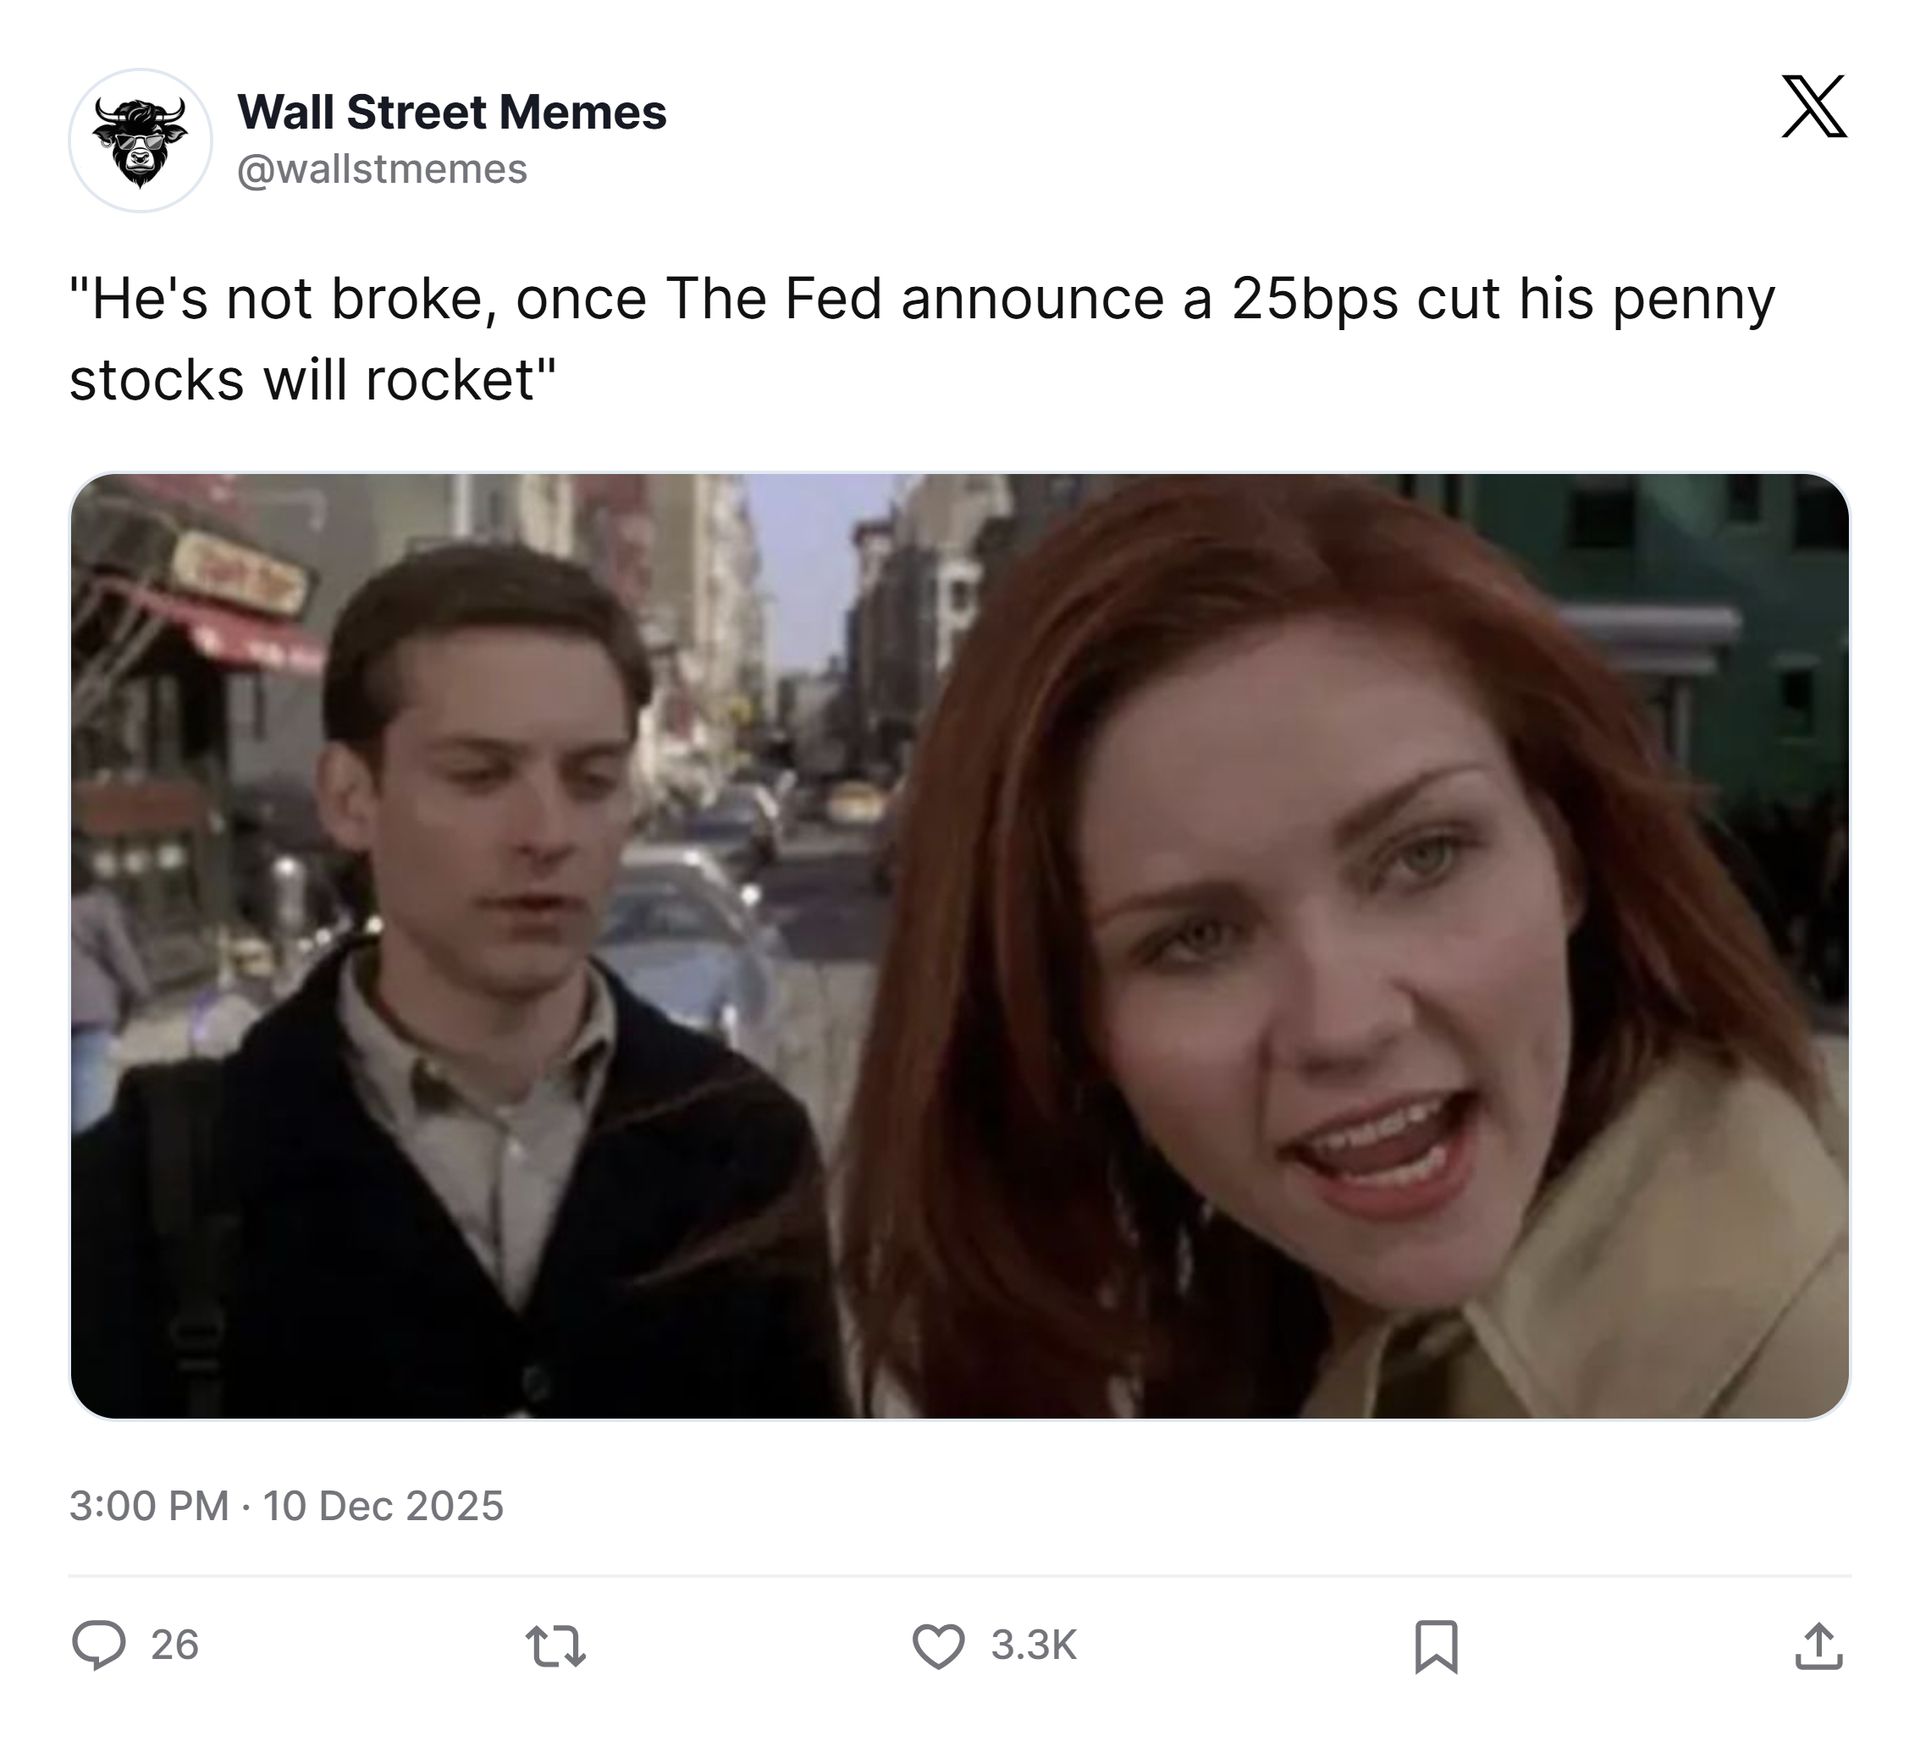
Task: Click the "25bps" word in the tweet
Action: tap(1315, 300)
